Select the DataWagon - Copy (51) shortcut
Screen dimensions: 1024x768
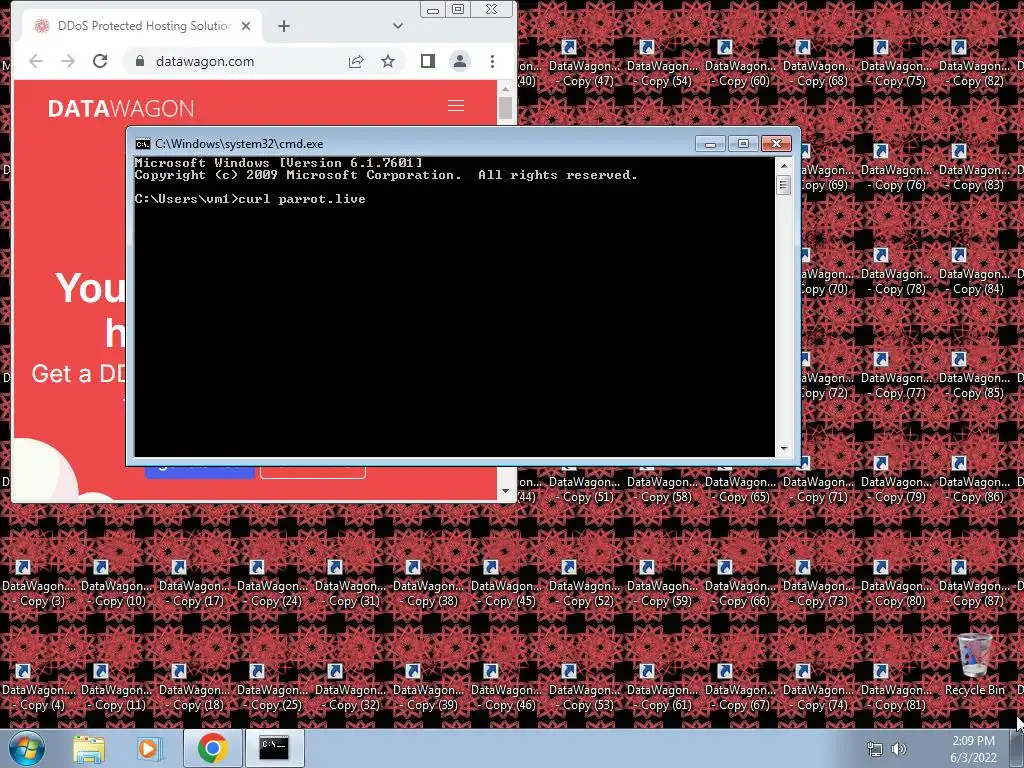(x=584, y=488)
